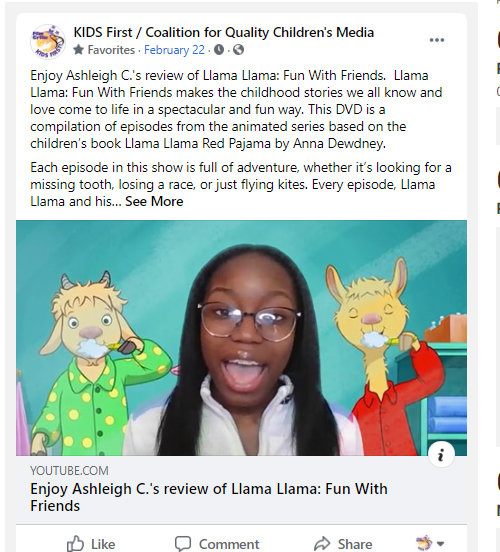Click the speech bubble Comment icon

click(183, 544)
